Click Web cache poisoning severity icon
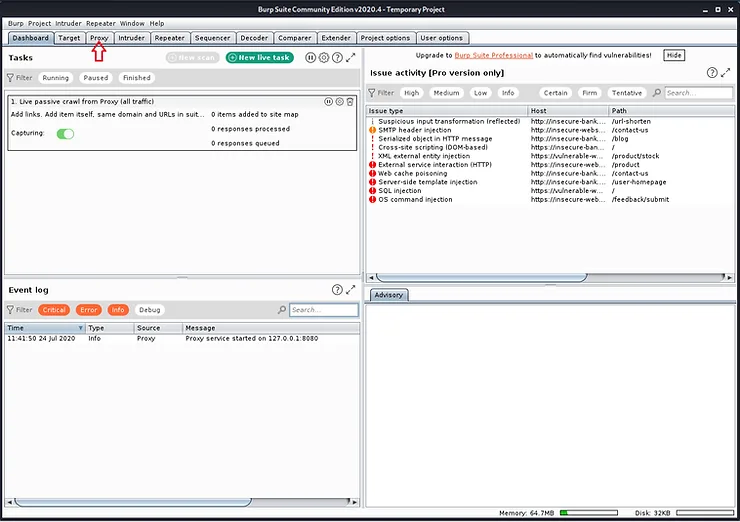Image resolution: width=740 pixels, height=522 pixels. (x=372, y=173)
